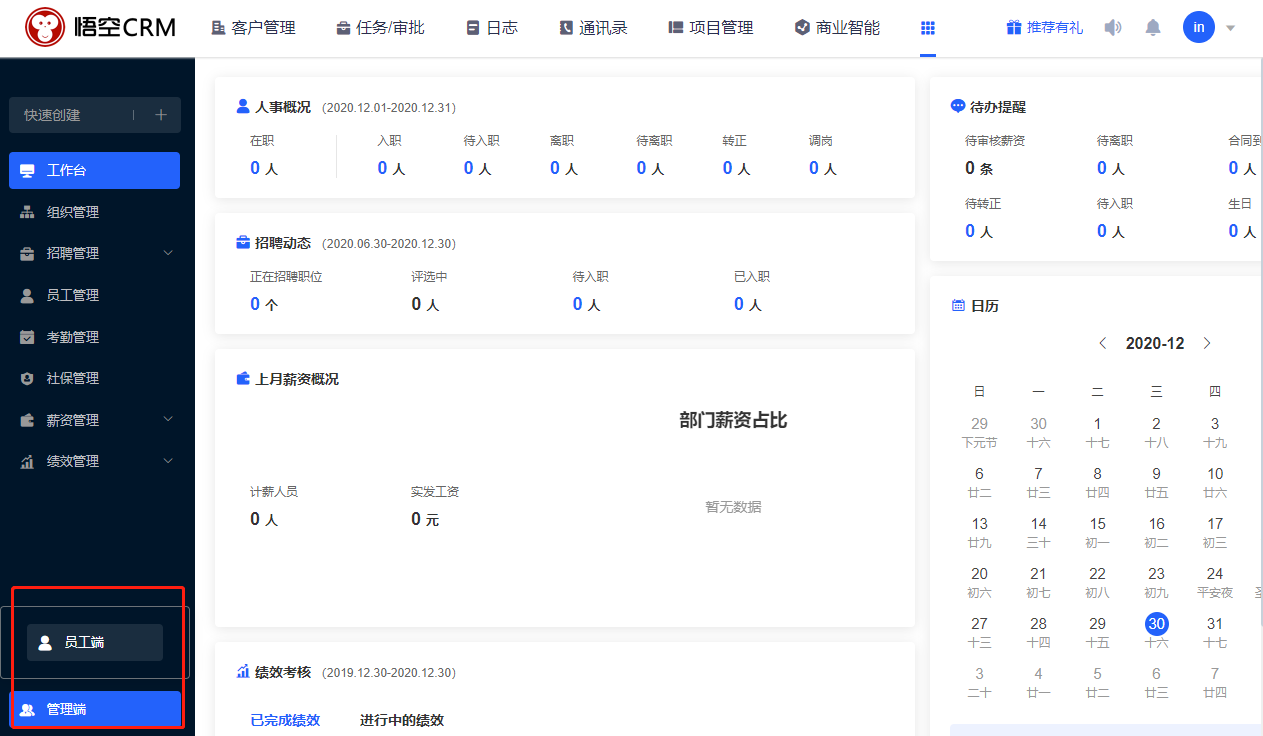Click the 暂无数据 placeholder text
Viewport: 1263px width, 736px height.
(733, 507)
